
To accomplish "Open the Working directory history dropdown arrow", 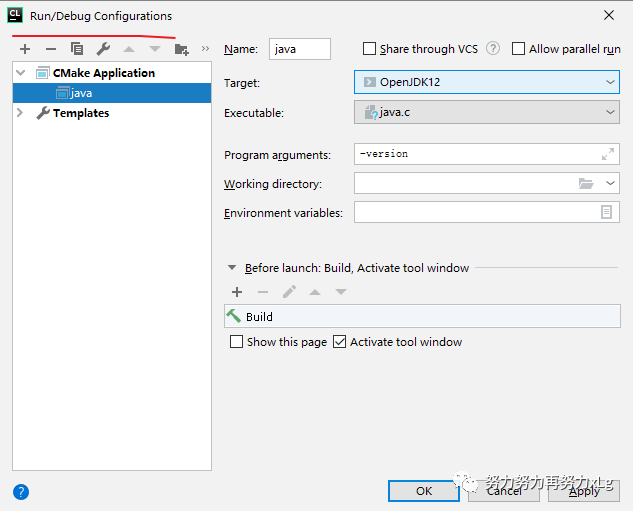I will pyautogui.click(x=610, y=183).
